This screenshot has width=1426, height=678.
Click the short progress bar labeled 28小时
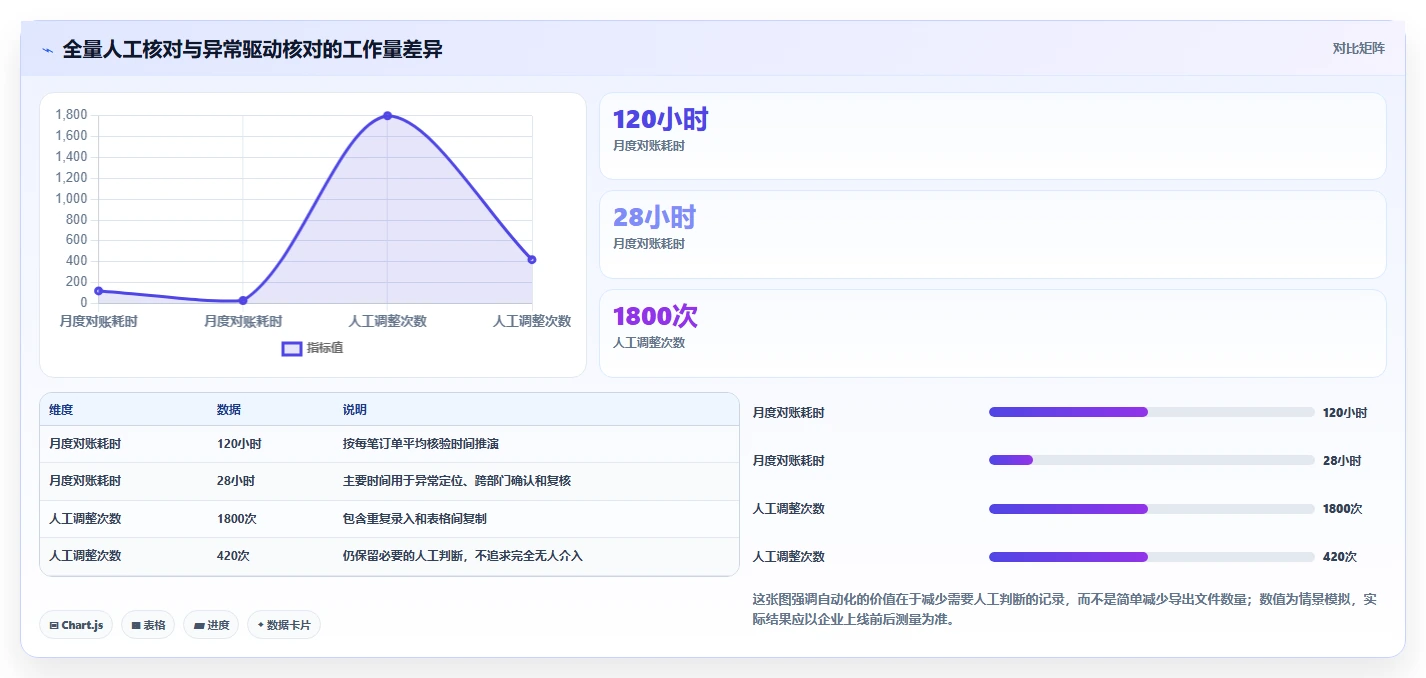pyautogui.click(x=1151, y=460)
